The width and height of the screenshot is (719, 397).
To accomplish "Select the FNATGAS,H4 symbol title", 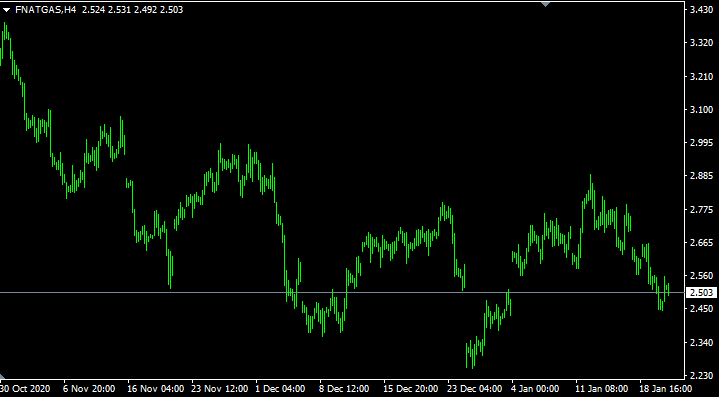I will pyautogui.click(x=45, y=10).
